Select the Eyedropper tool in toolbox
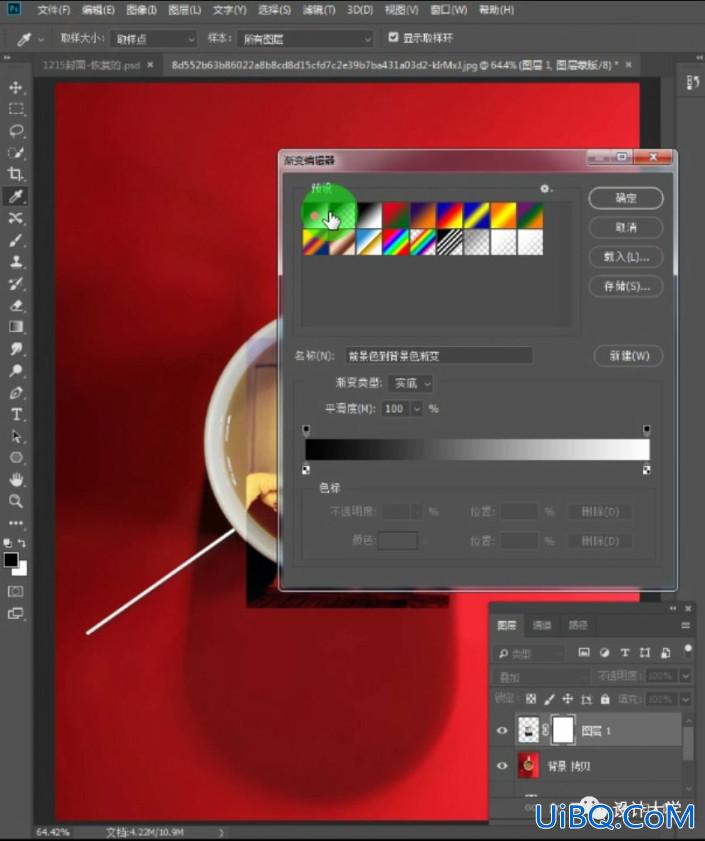 click(x=16, y=196)
